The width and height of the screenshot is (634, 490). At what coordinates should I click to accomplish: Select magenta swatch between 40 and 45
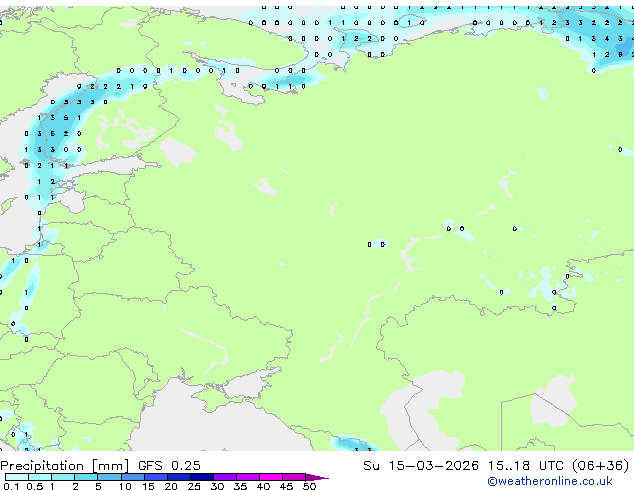click(x=271, y=477)
